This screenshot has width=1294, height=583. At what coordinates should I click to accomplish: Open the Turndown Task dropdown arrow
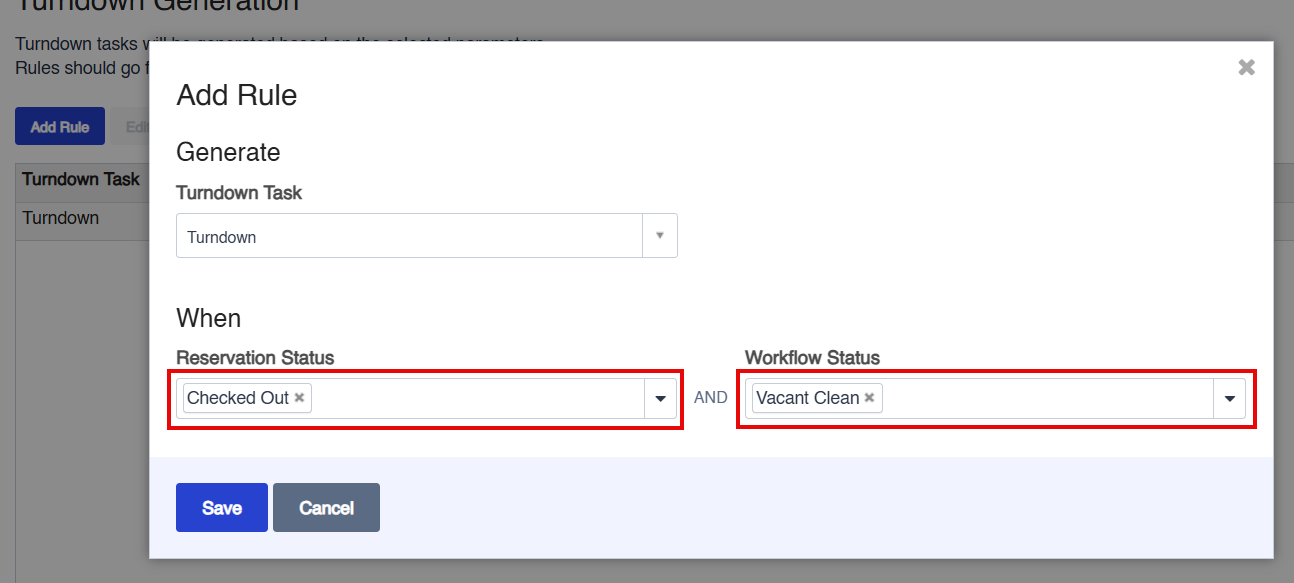click(x=659, y=236)
